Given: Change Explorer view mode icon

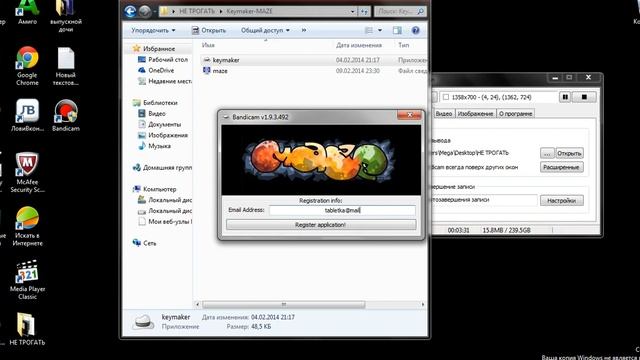Looking at the screenshot, I should [x=369, y=30].
